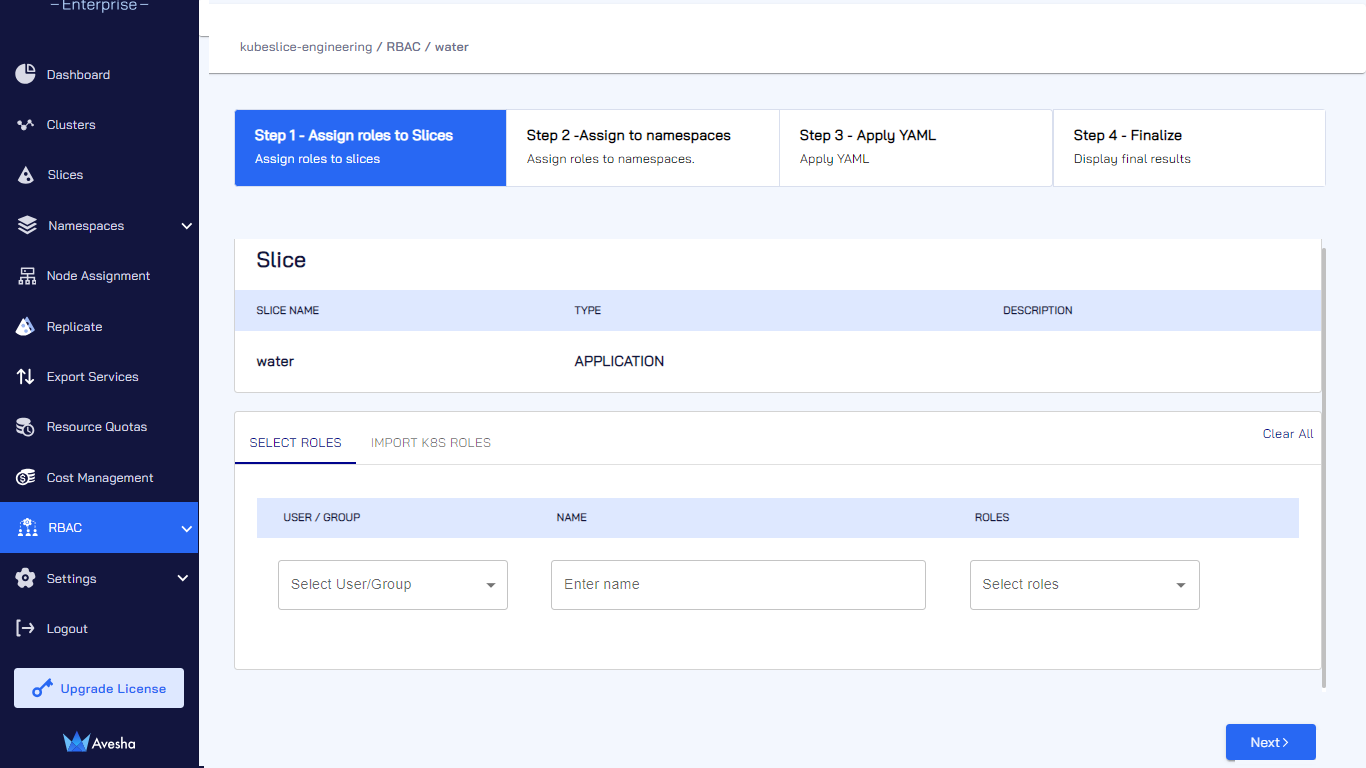1366x768 pixels.
Task: Click the Resource Quotas icon
Action: point(26,427)
